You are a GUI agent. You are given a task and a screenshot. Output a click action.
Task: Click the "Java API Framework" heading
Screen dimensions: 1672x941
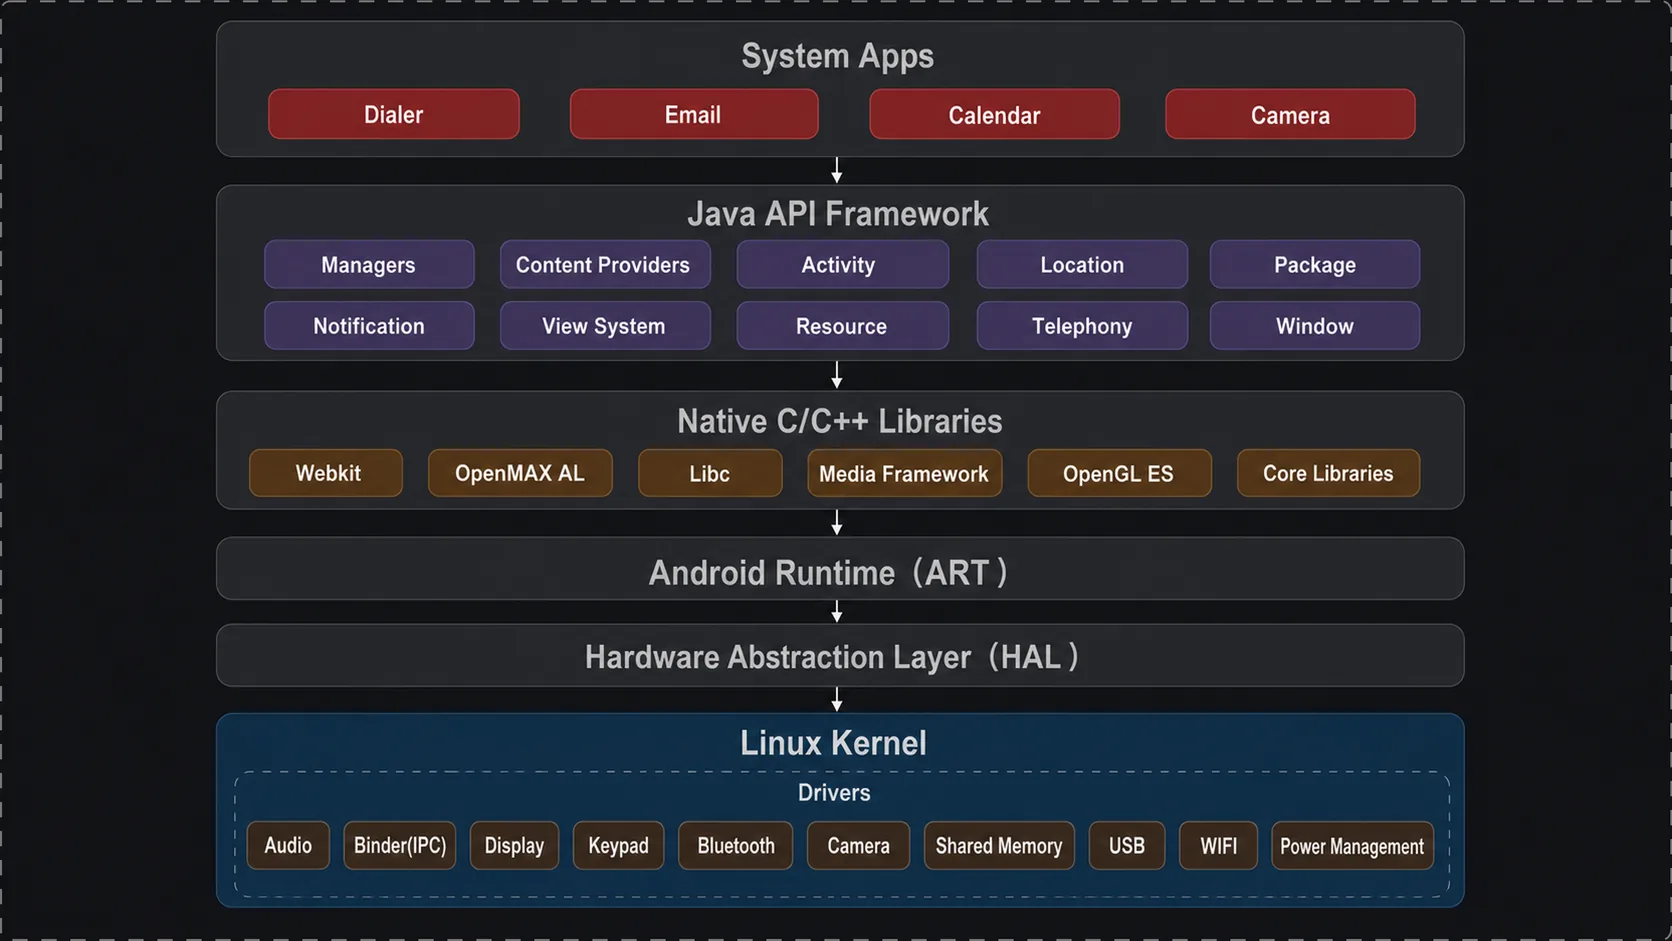pyautogui.click(x=838, y=214)
